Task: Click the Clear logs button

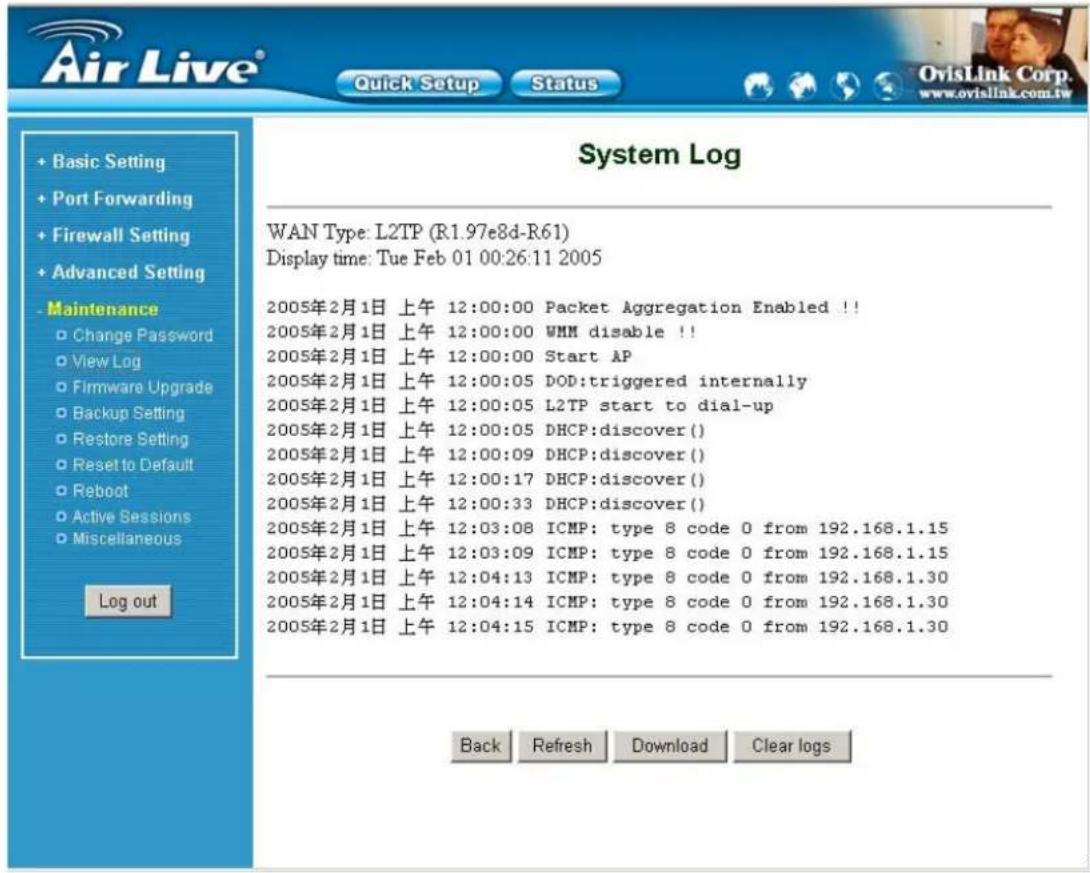Action: [x=791, y=746]
